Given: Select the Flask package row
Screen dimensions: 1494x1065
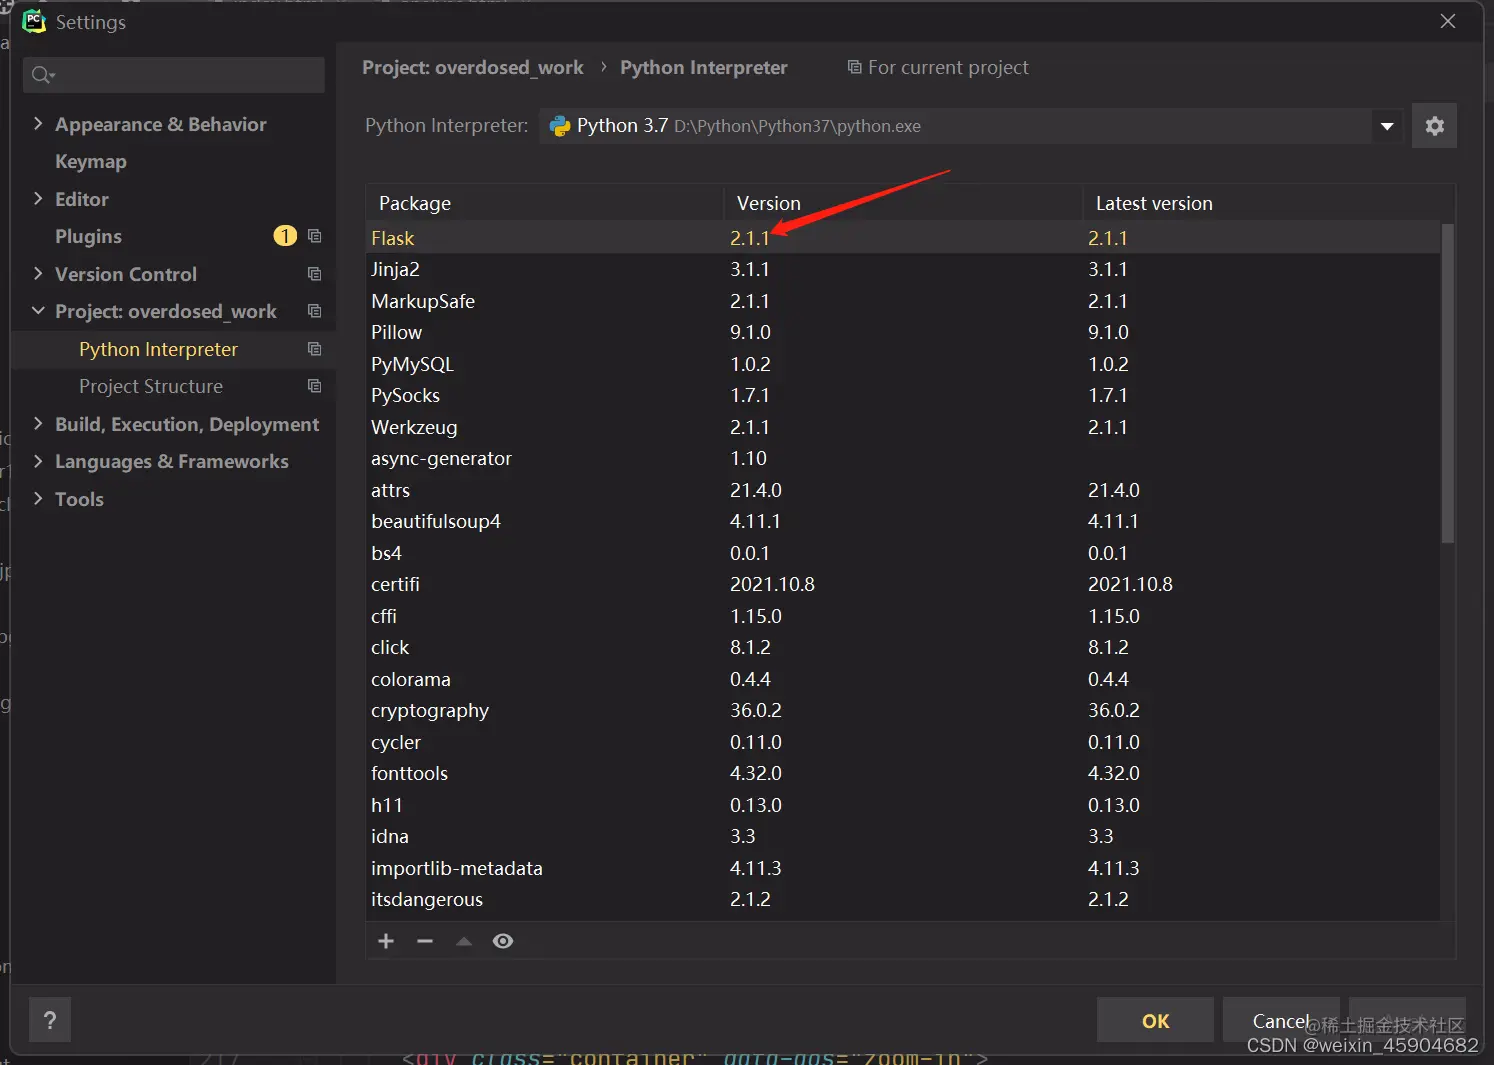Looking at the screenshot, I should coord(903,238).
